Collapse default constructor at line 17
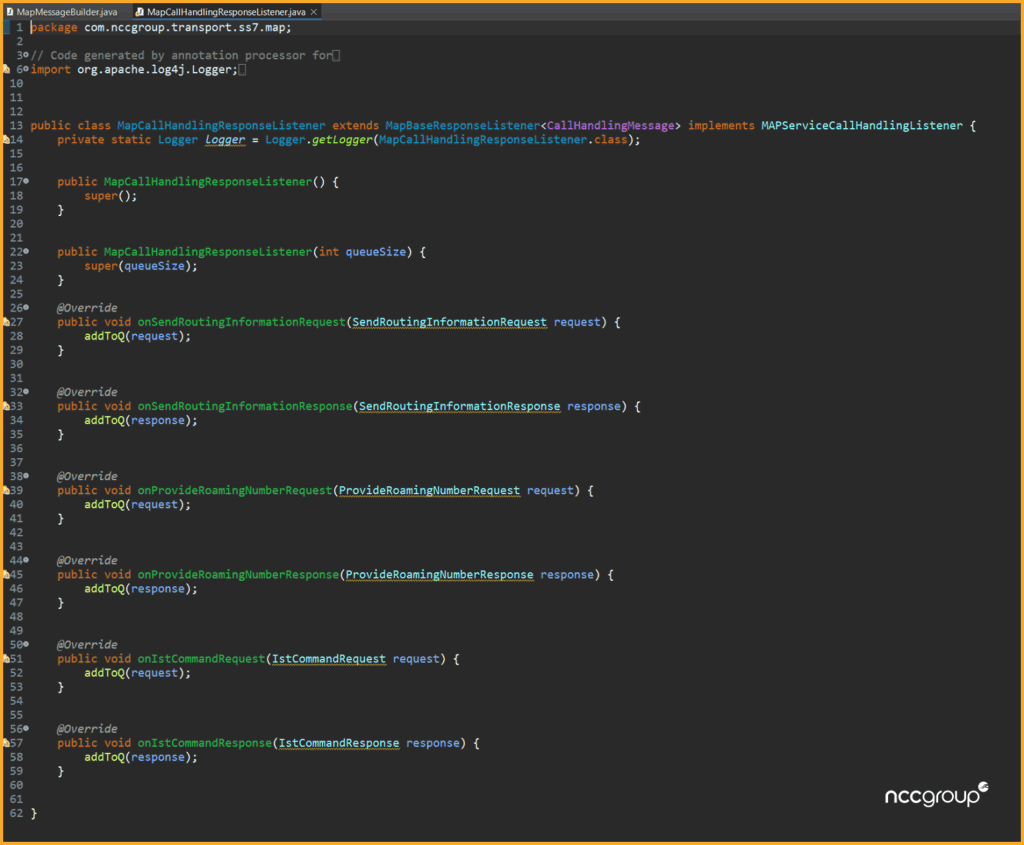Image resolution: width=1024 pixels, height=845 pixels. pos(26,181)
